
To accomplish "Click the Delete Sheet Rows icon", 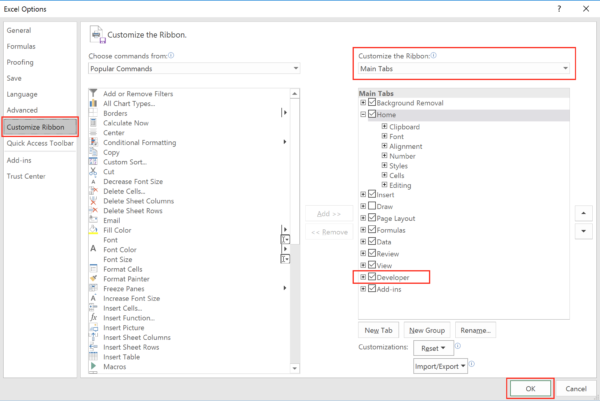I will point(93,210).
